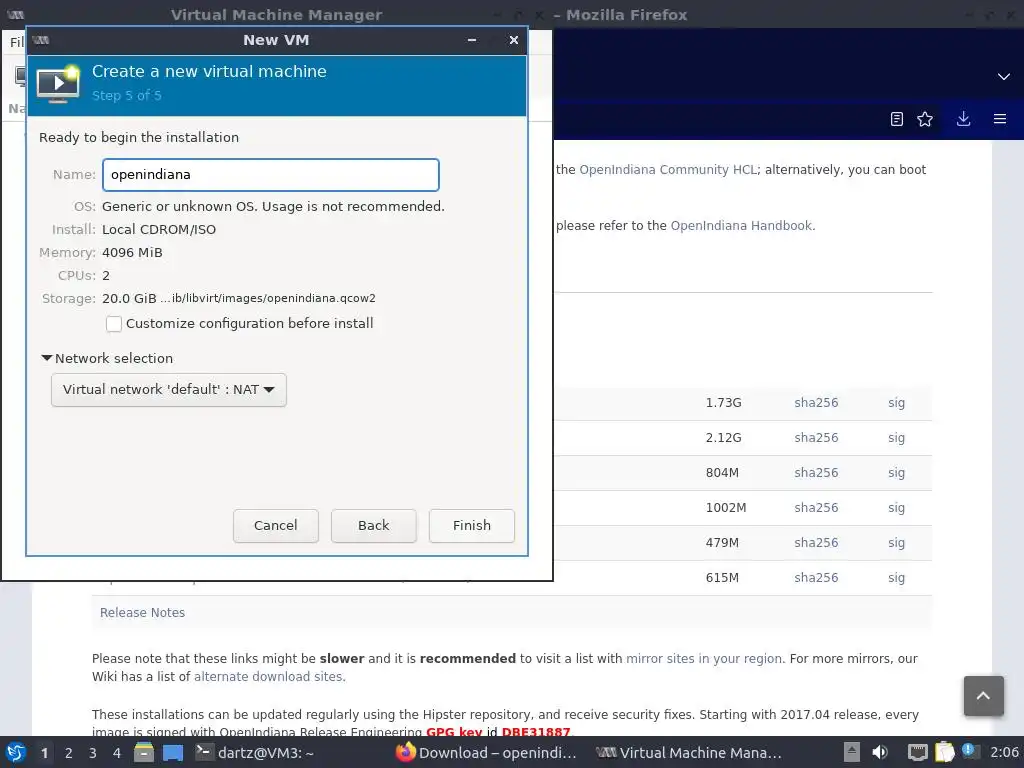
Task: Click sha256 link in the 804M row
Action: pyautogui.click(x=816, y=473)
